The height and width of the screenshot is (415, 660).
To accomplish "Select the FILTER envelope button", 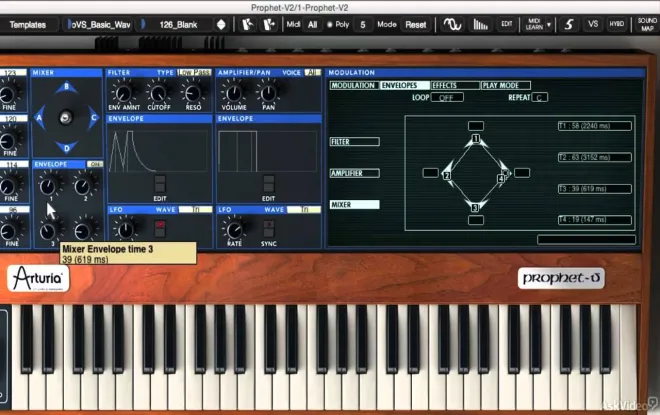I will [354, 142].
